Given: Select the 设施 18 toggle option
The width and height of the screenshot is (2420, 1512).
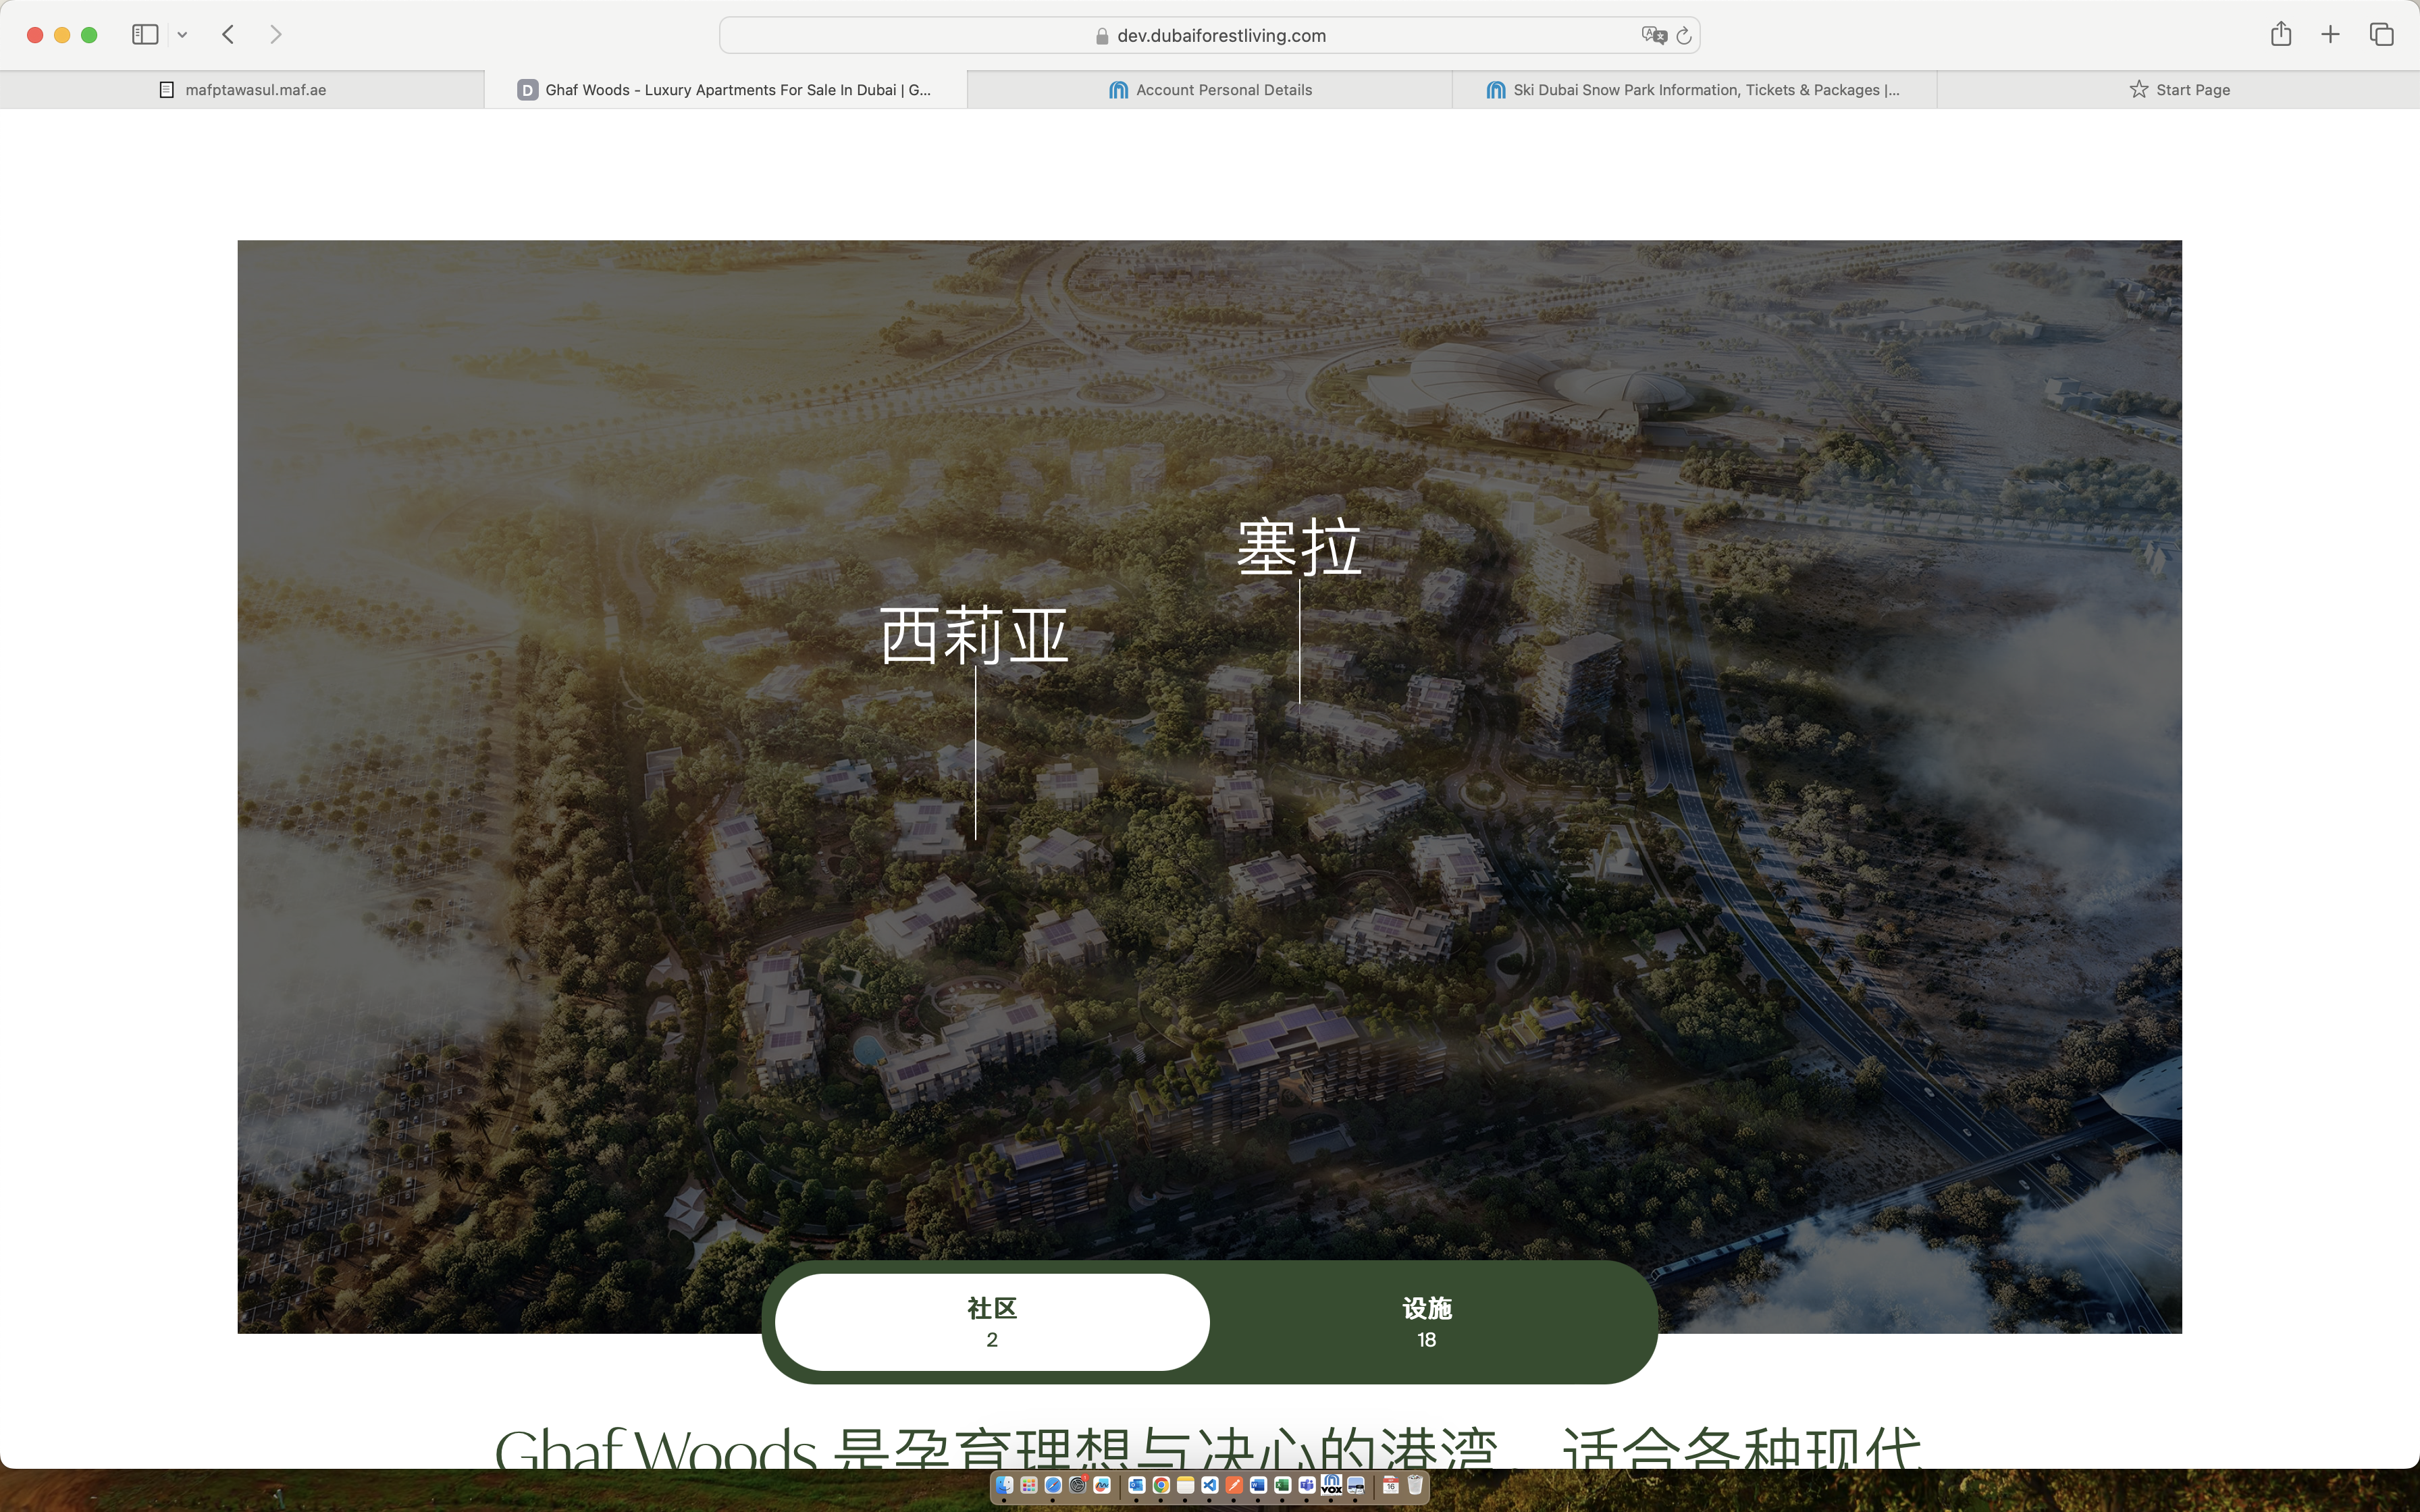Looking at the screenshot, I should tap(1426, 1322).
